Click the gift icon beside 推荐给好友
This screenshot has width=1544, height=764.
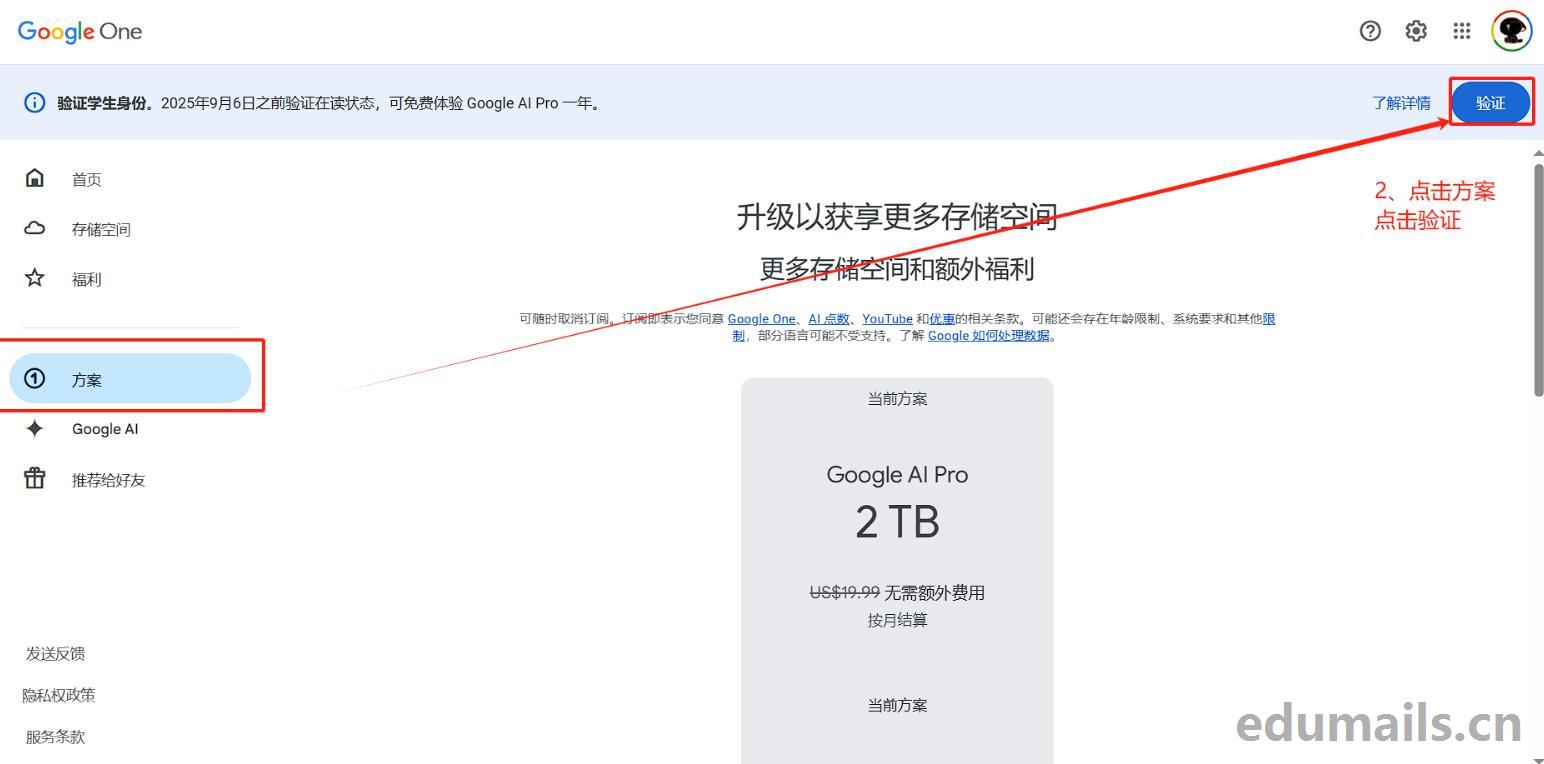coord(35,478)
